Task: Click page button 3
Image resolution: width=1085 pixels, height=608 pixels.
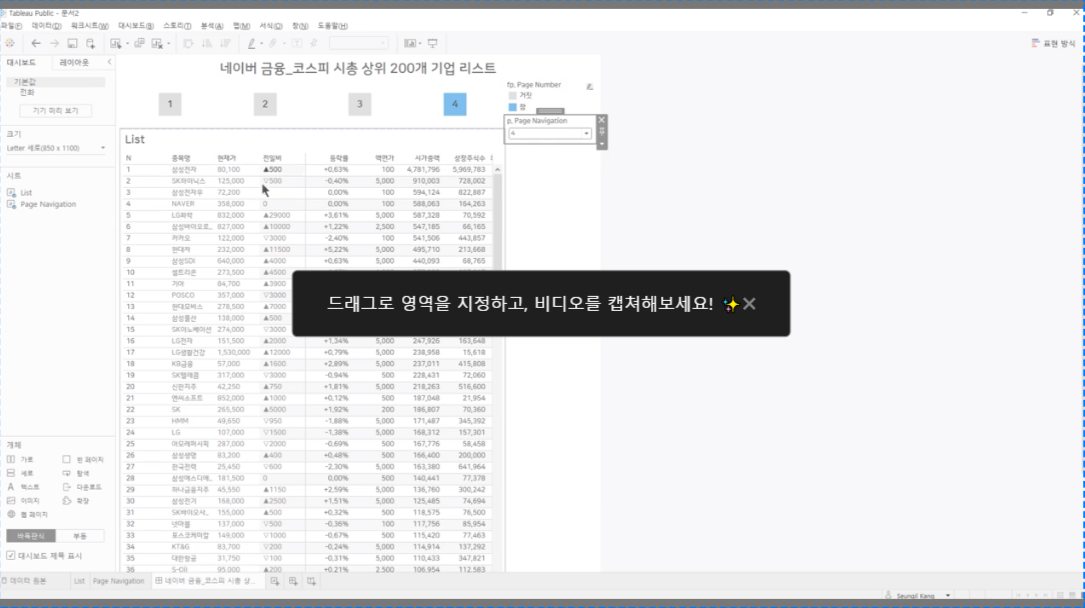Action: coord(359,104)
